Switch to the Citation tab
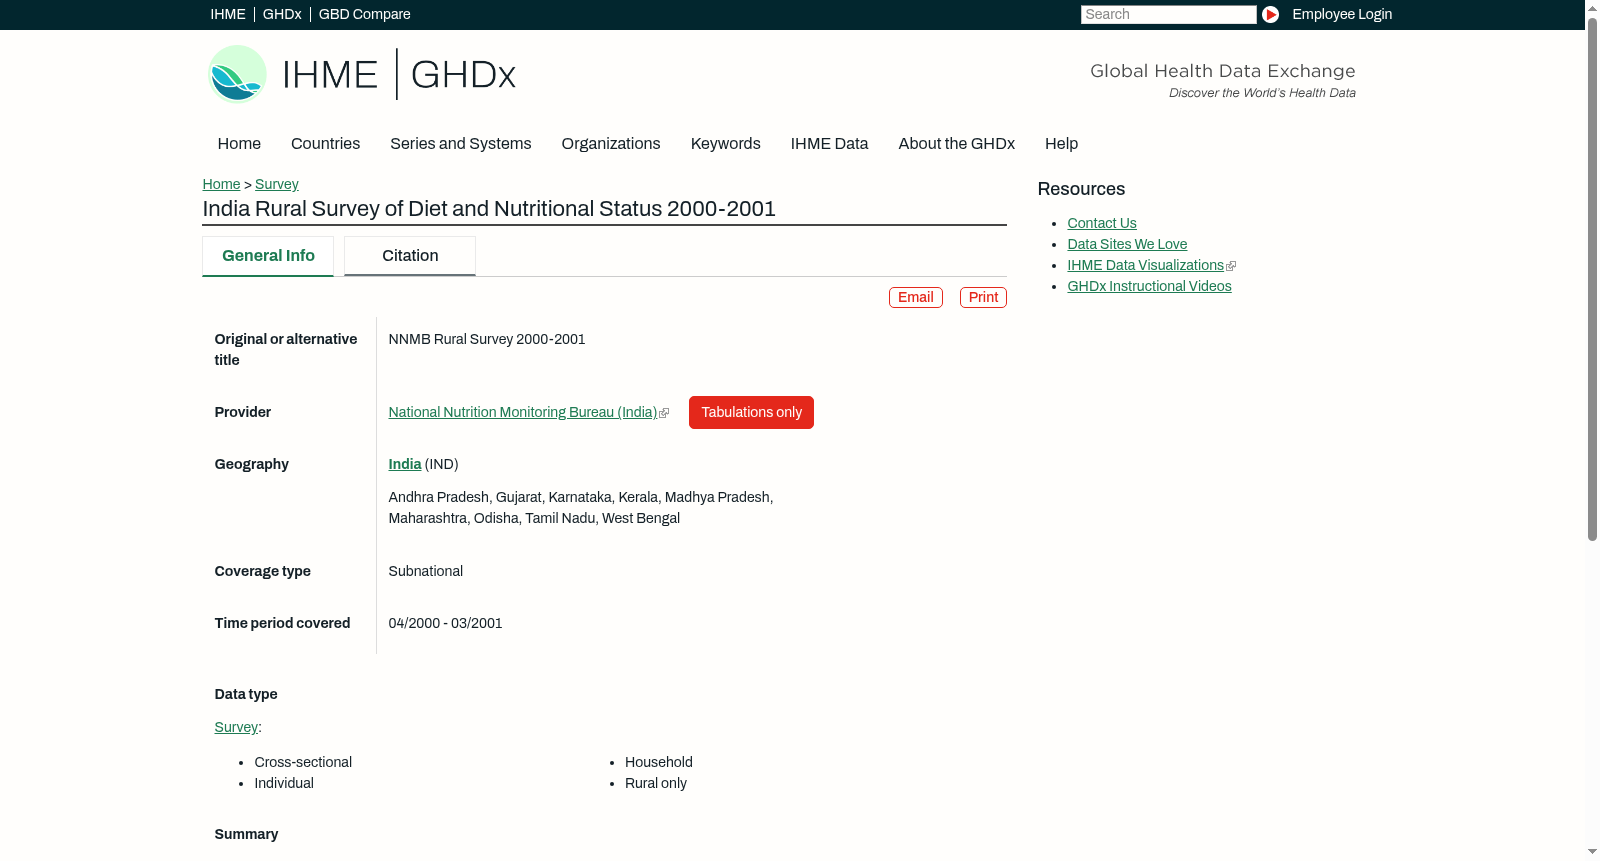Viewport: 1600px width, 861px height. click(410, 256)
